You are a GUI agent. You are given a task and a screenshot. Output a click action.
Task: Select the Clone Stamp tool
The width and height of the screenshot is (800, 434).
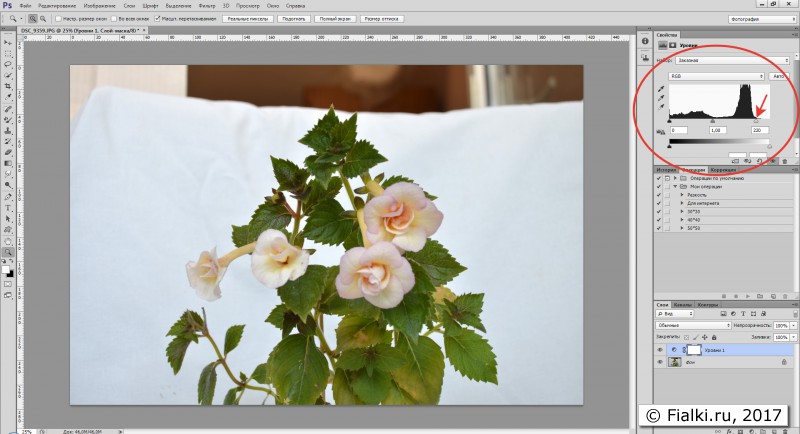[8, 131]
